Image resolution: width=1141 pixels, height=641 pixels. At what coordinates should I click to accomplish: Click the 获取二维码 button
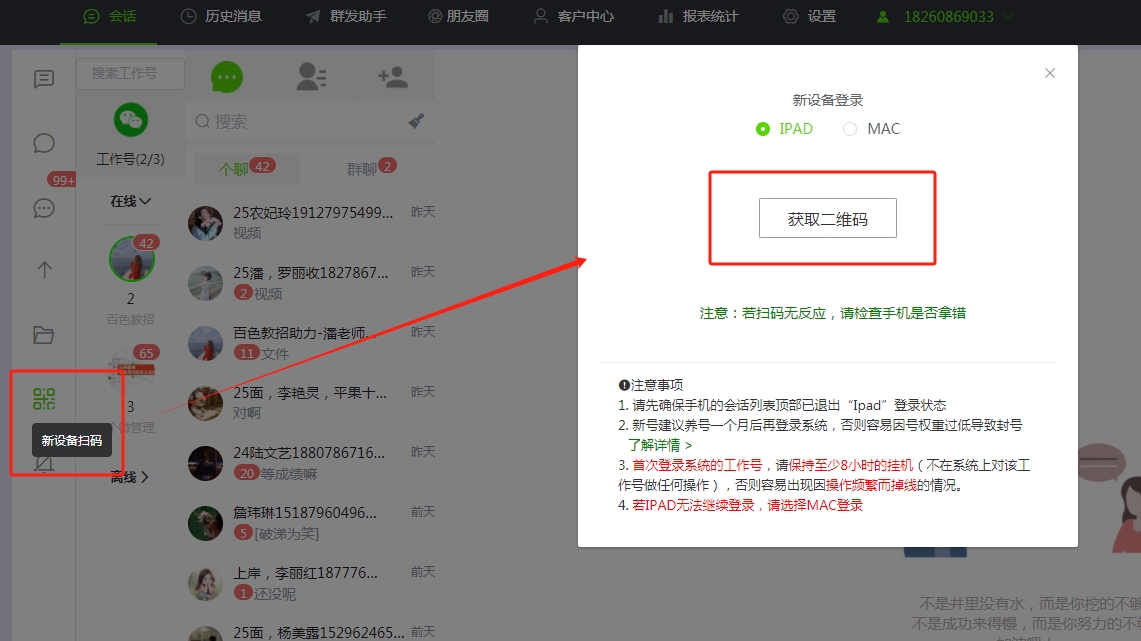[x=827, y=218]
